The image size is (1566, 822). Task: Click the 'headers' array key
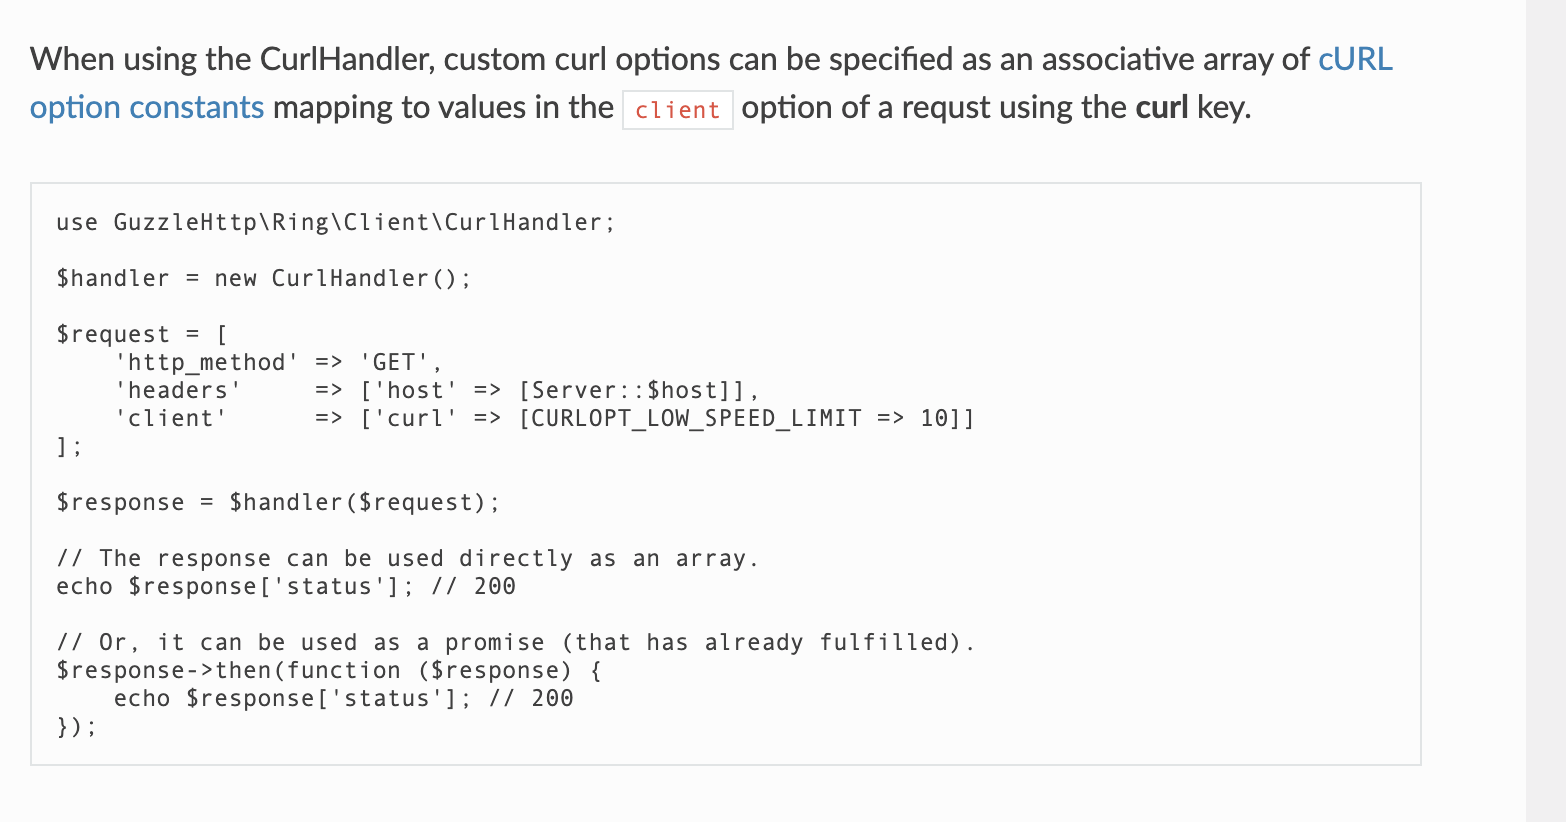point(178,390)
